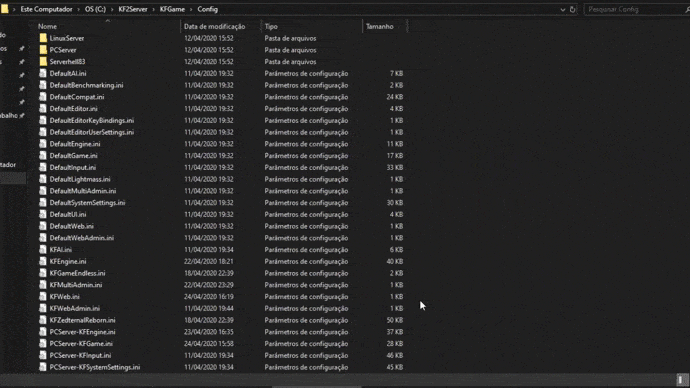The height and width of the screenshot is (388, 690).
Task: Click the 50 KB size of KFZedternalReborn.ini
Action: coord(395,320)
